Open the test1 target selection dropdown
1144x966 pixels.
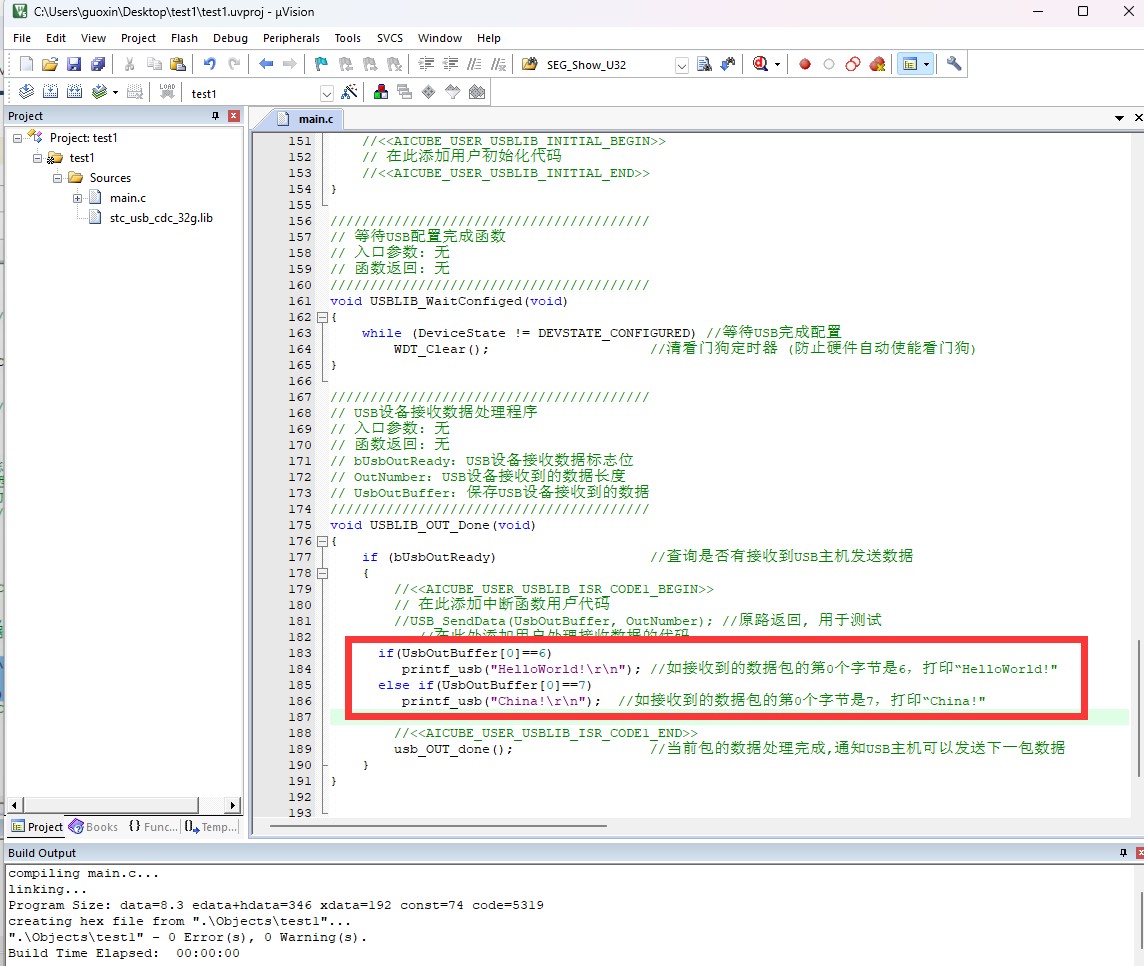(326, 93)
